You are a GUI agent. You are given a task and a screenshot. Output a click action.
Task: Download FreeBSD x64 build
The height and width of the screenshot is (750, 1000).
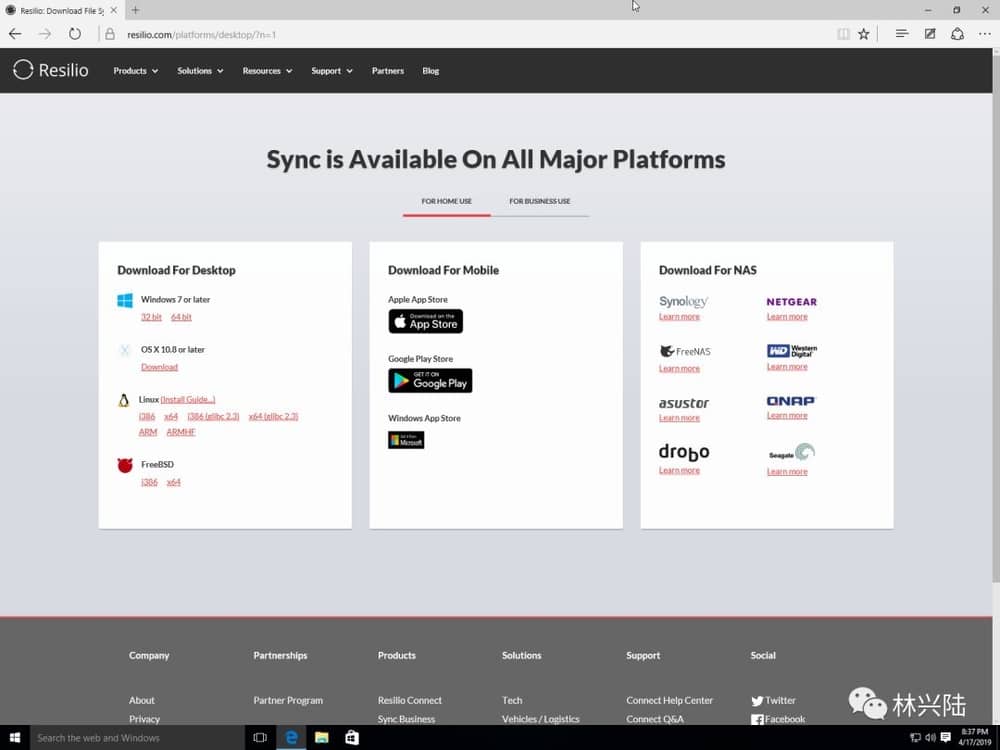tap(173, 483)
